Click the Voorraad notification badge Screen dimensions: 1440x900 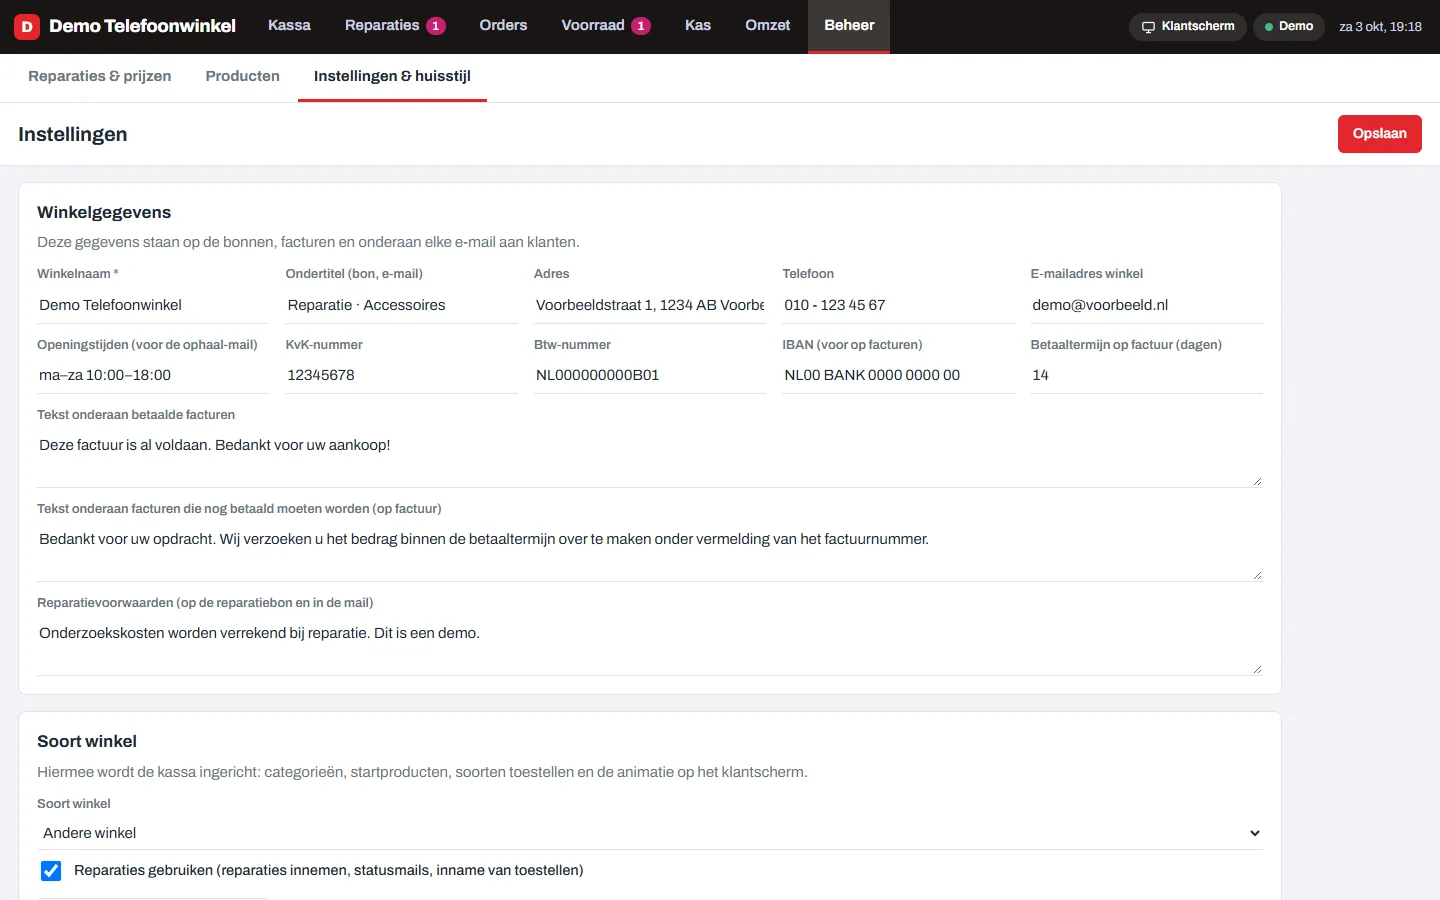641,26
